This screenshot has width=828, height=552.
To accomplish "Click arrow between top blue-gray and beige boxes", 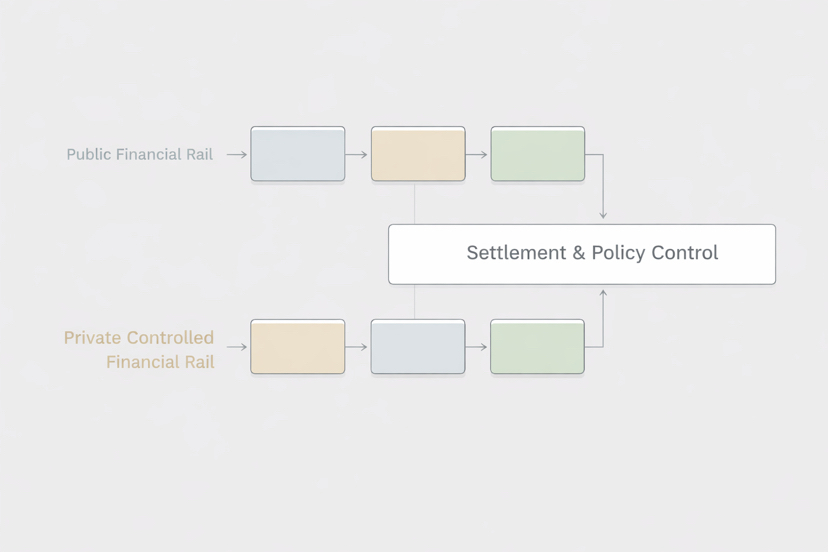I will point(357,155).
